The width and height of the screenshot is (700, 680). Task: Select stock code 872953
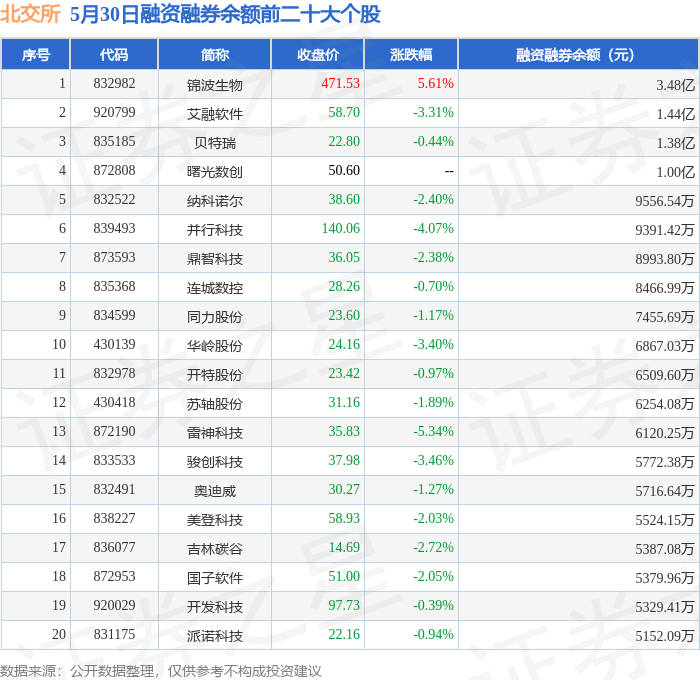(114, 576)
